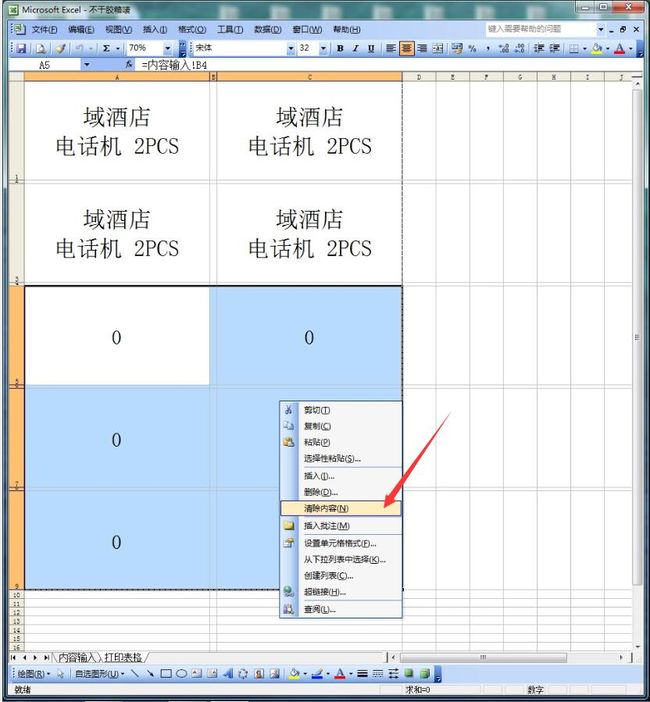The height and width of the screenshot is (702, 650).
Task: Open the 视图(V) menu
Action: (x=119, y=30)
